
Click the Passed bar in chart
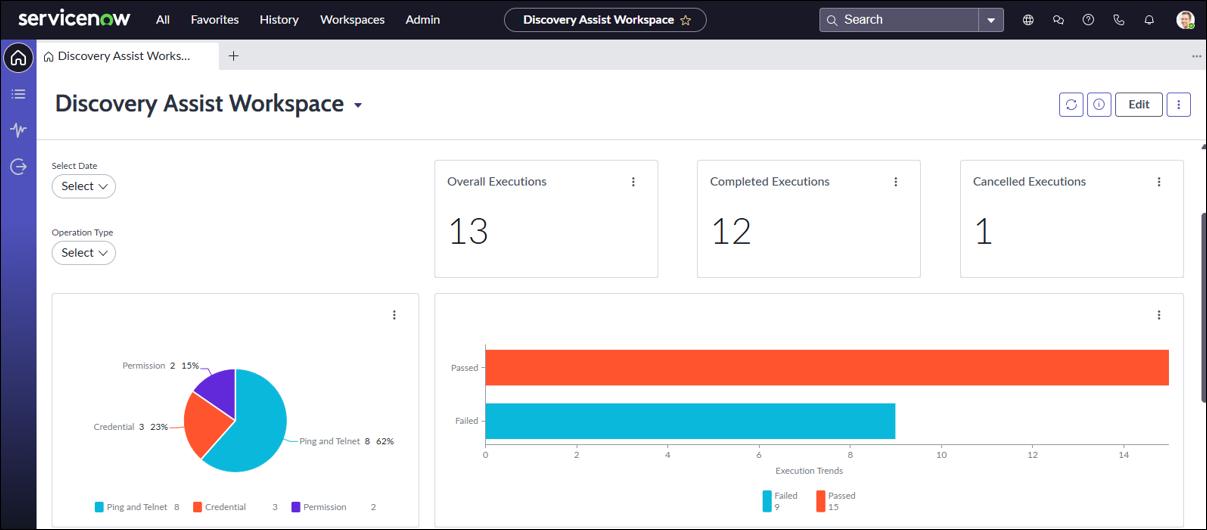[827, 367]
